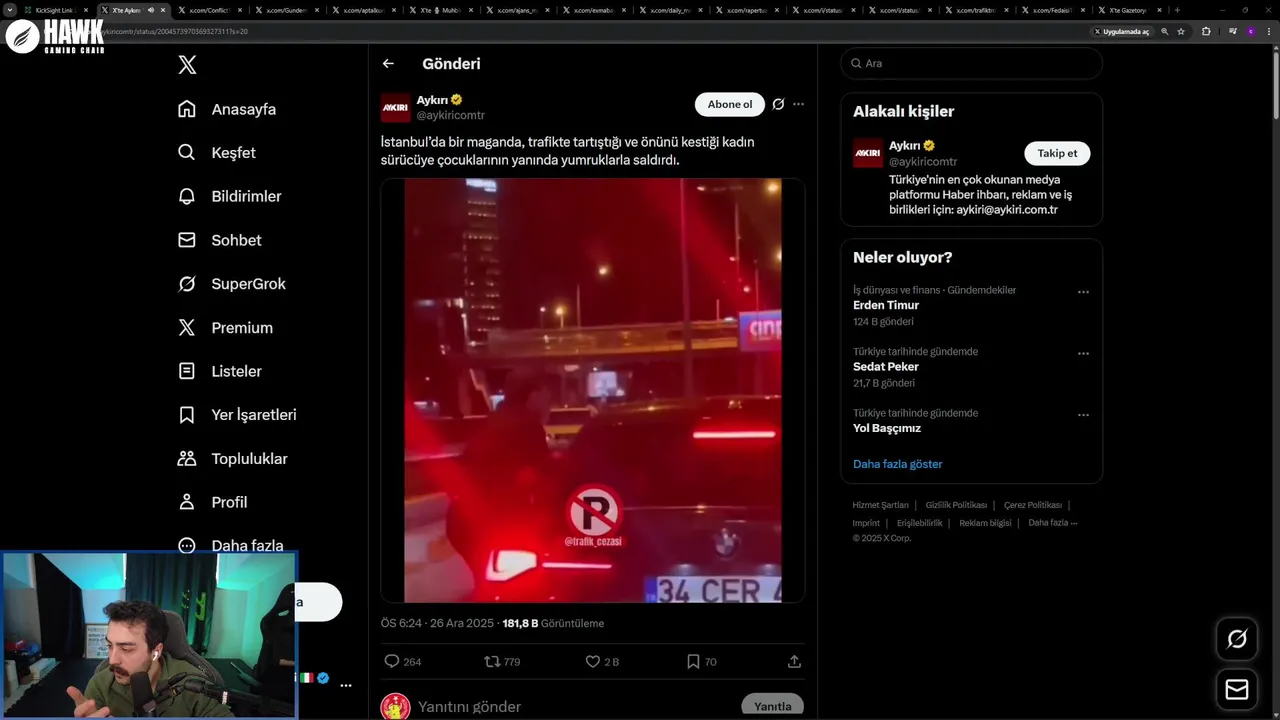Viewport: 1280px width, 720px height.
Task: Switch to X'te Gazetory browser tab
Action: pos(1129,10)
